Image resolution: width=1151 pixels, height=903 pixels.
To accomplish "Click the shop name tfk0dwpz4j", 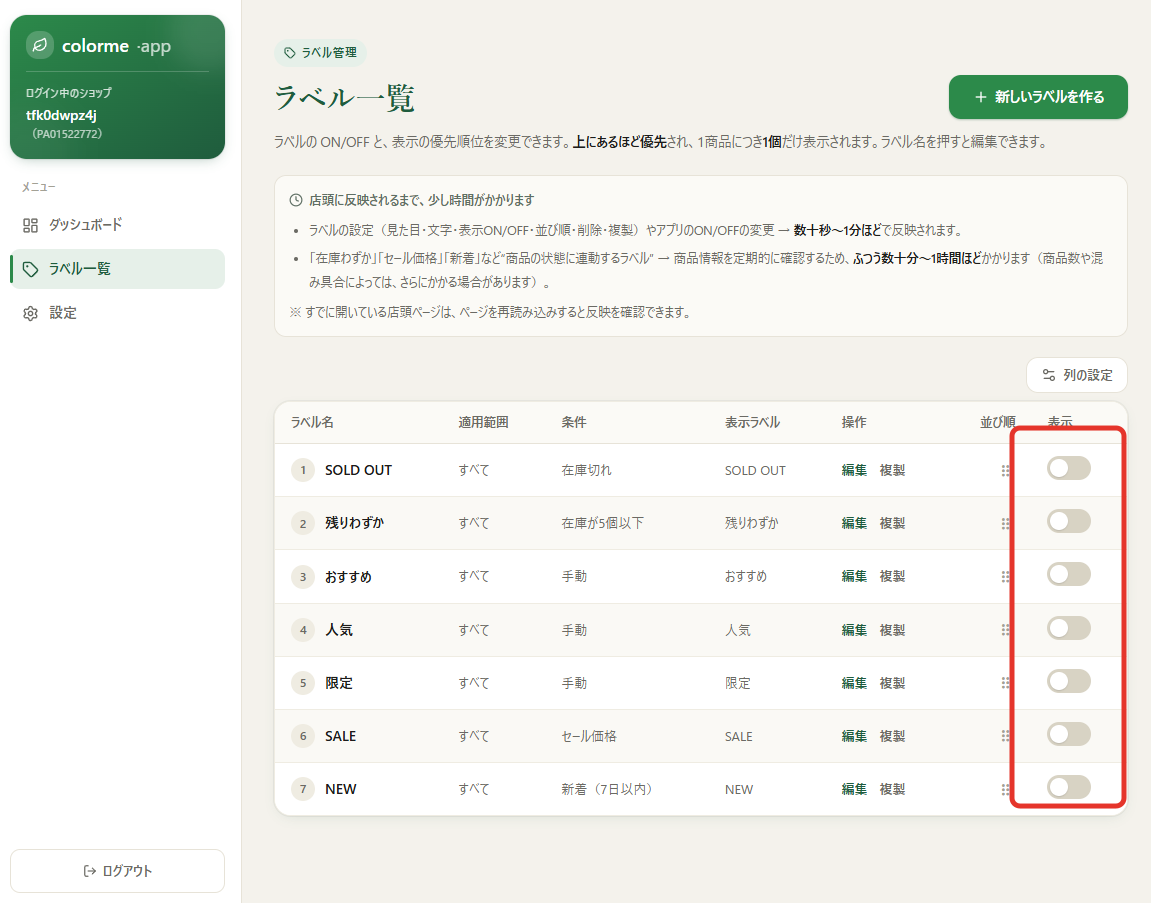I will click(62, 115).
